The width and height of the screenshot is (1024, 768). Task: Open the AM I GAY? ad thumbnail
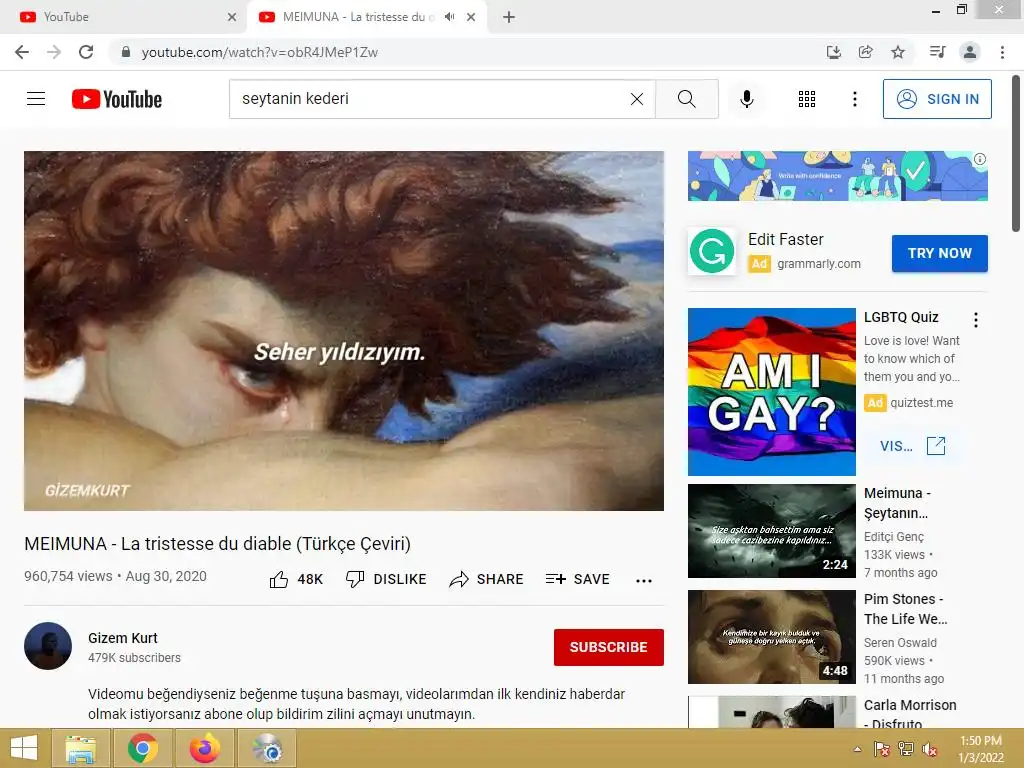pos(772,392)
